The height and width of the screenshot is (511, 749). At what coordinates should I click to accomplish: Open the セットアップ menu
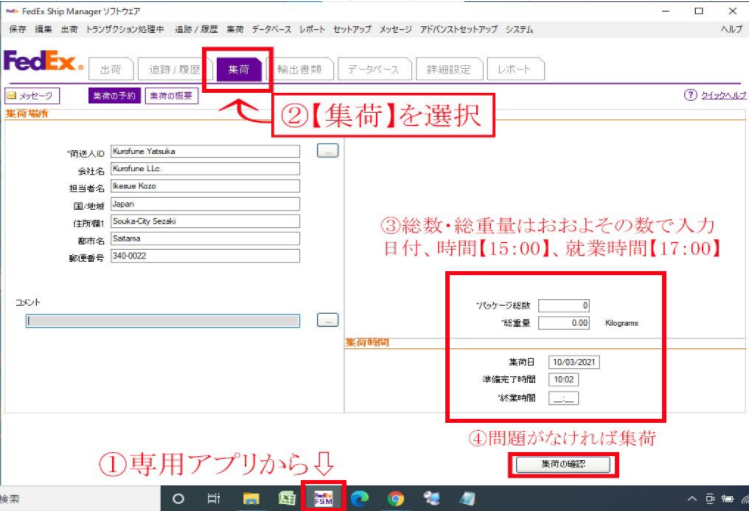(352, 29)
